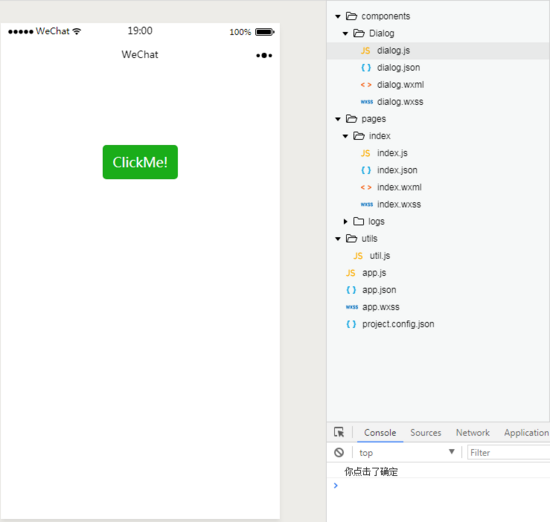The height and width of the screenshot is (522, 550).
Task: Switch to the Sources tab
Action: [425, 433]
